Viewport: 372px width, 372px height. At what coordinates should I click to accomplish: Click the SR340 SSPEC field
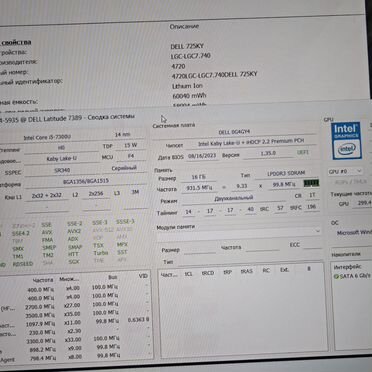pyautogui.click(x=62, y=170)
